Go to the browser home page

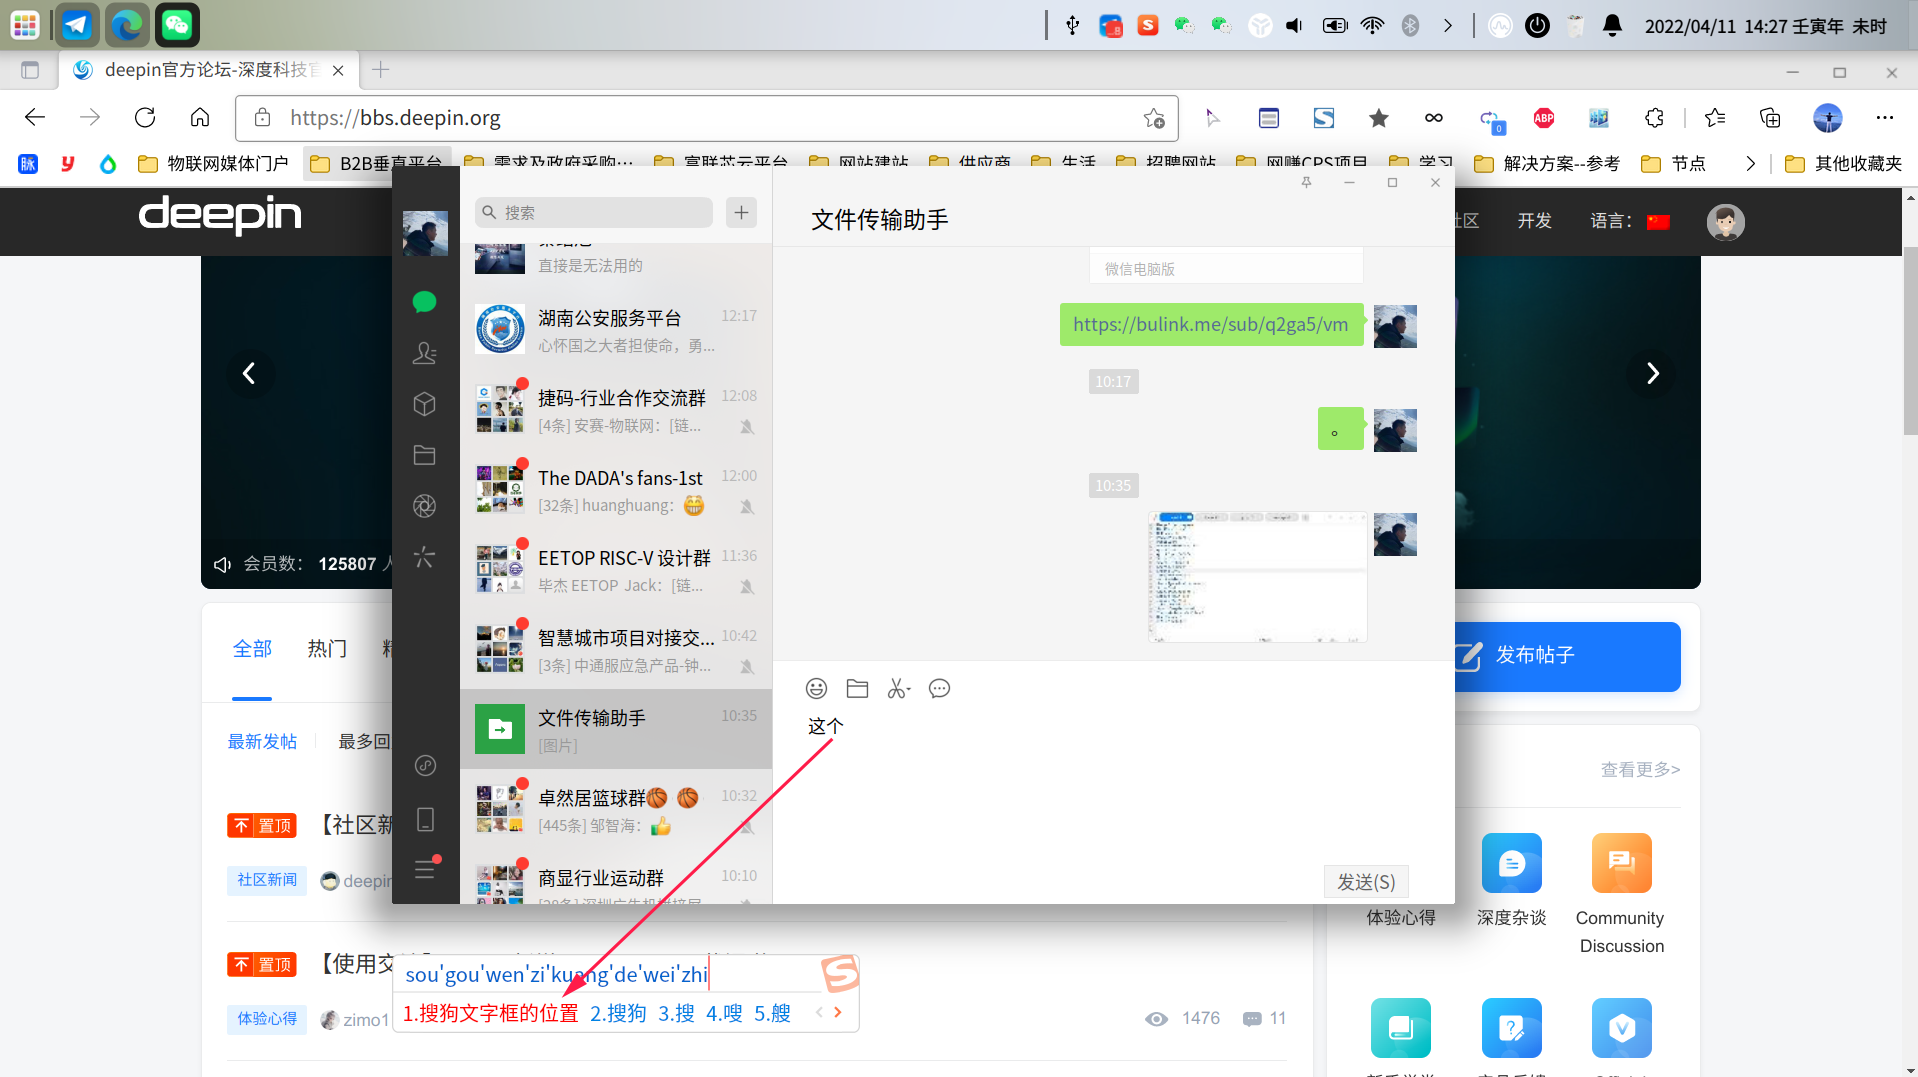click(x=200, y=117)
